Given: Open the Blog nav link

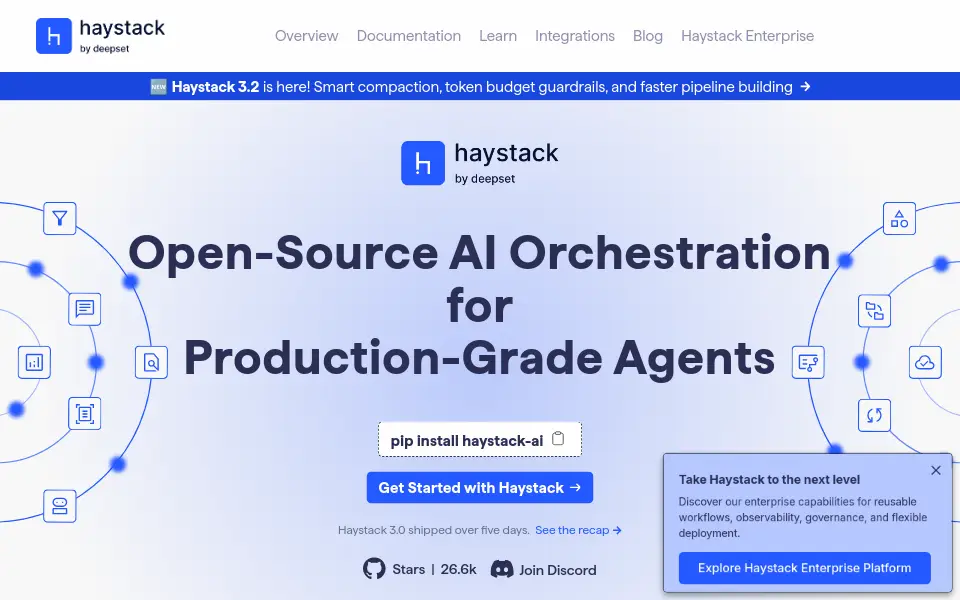Looking at the screenshot, I should 647,36.
